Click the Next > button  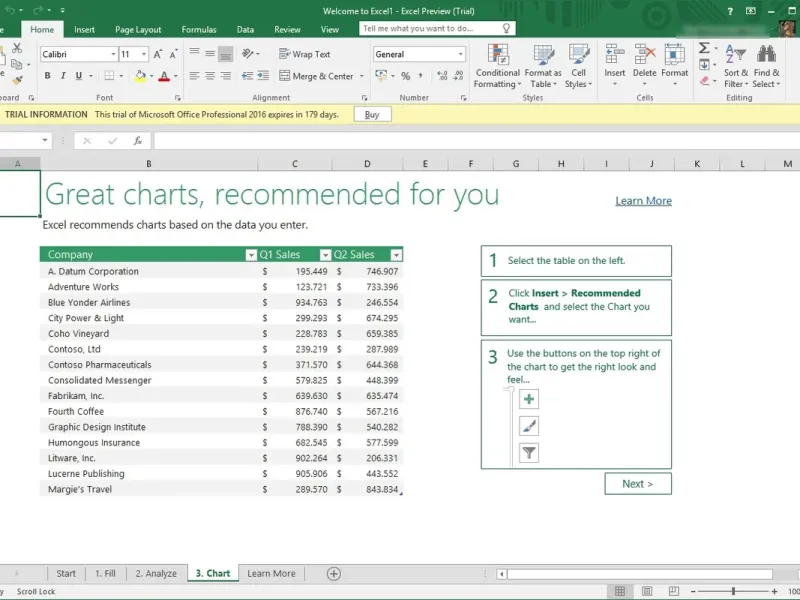coord(637,484)
